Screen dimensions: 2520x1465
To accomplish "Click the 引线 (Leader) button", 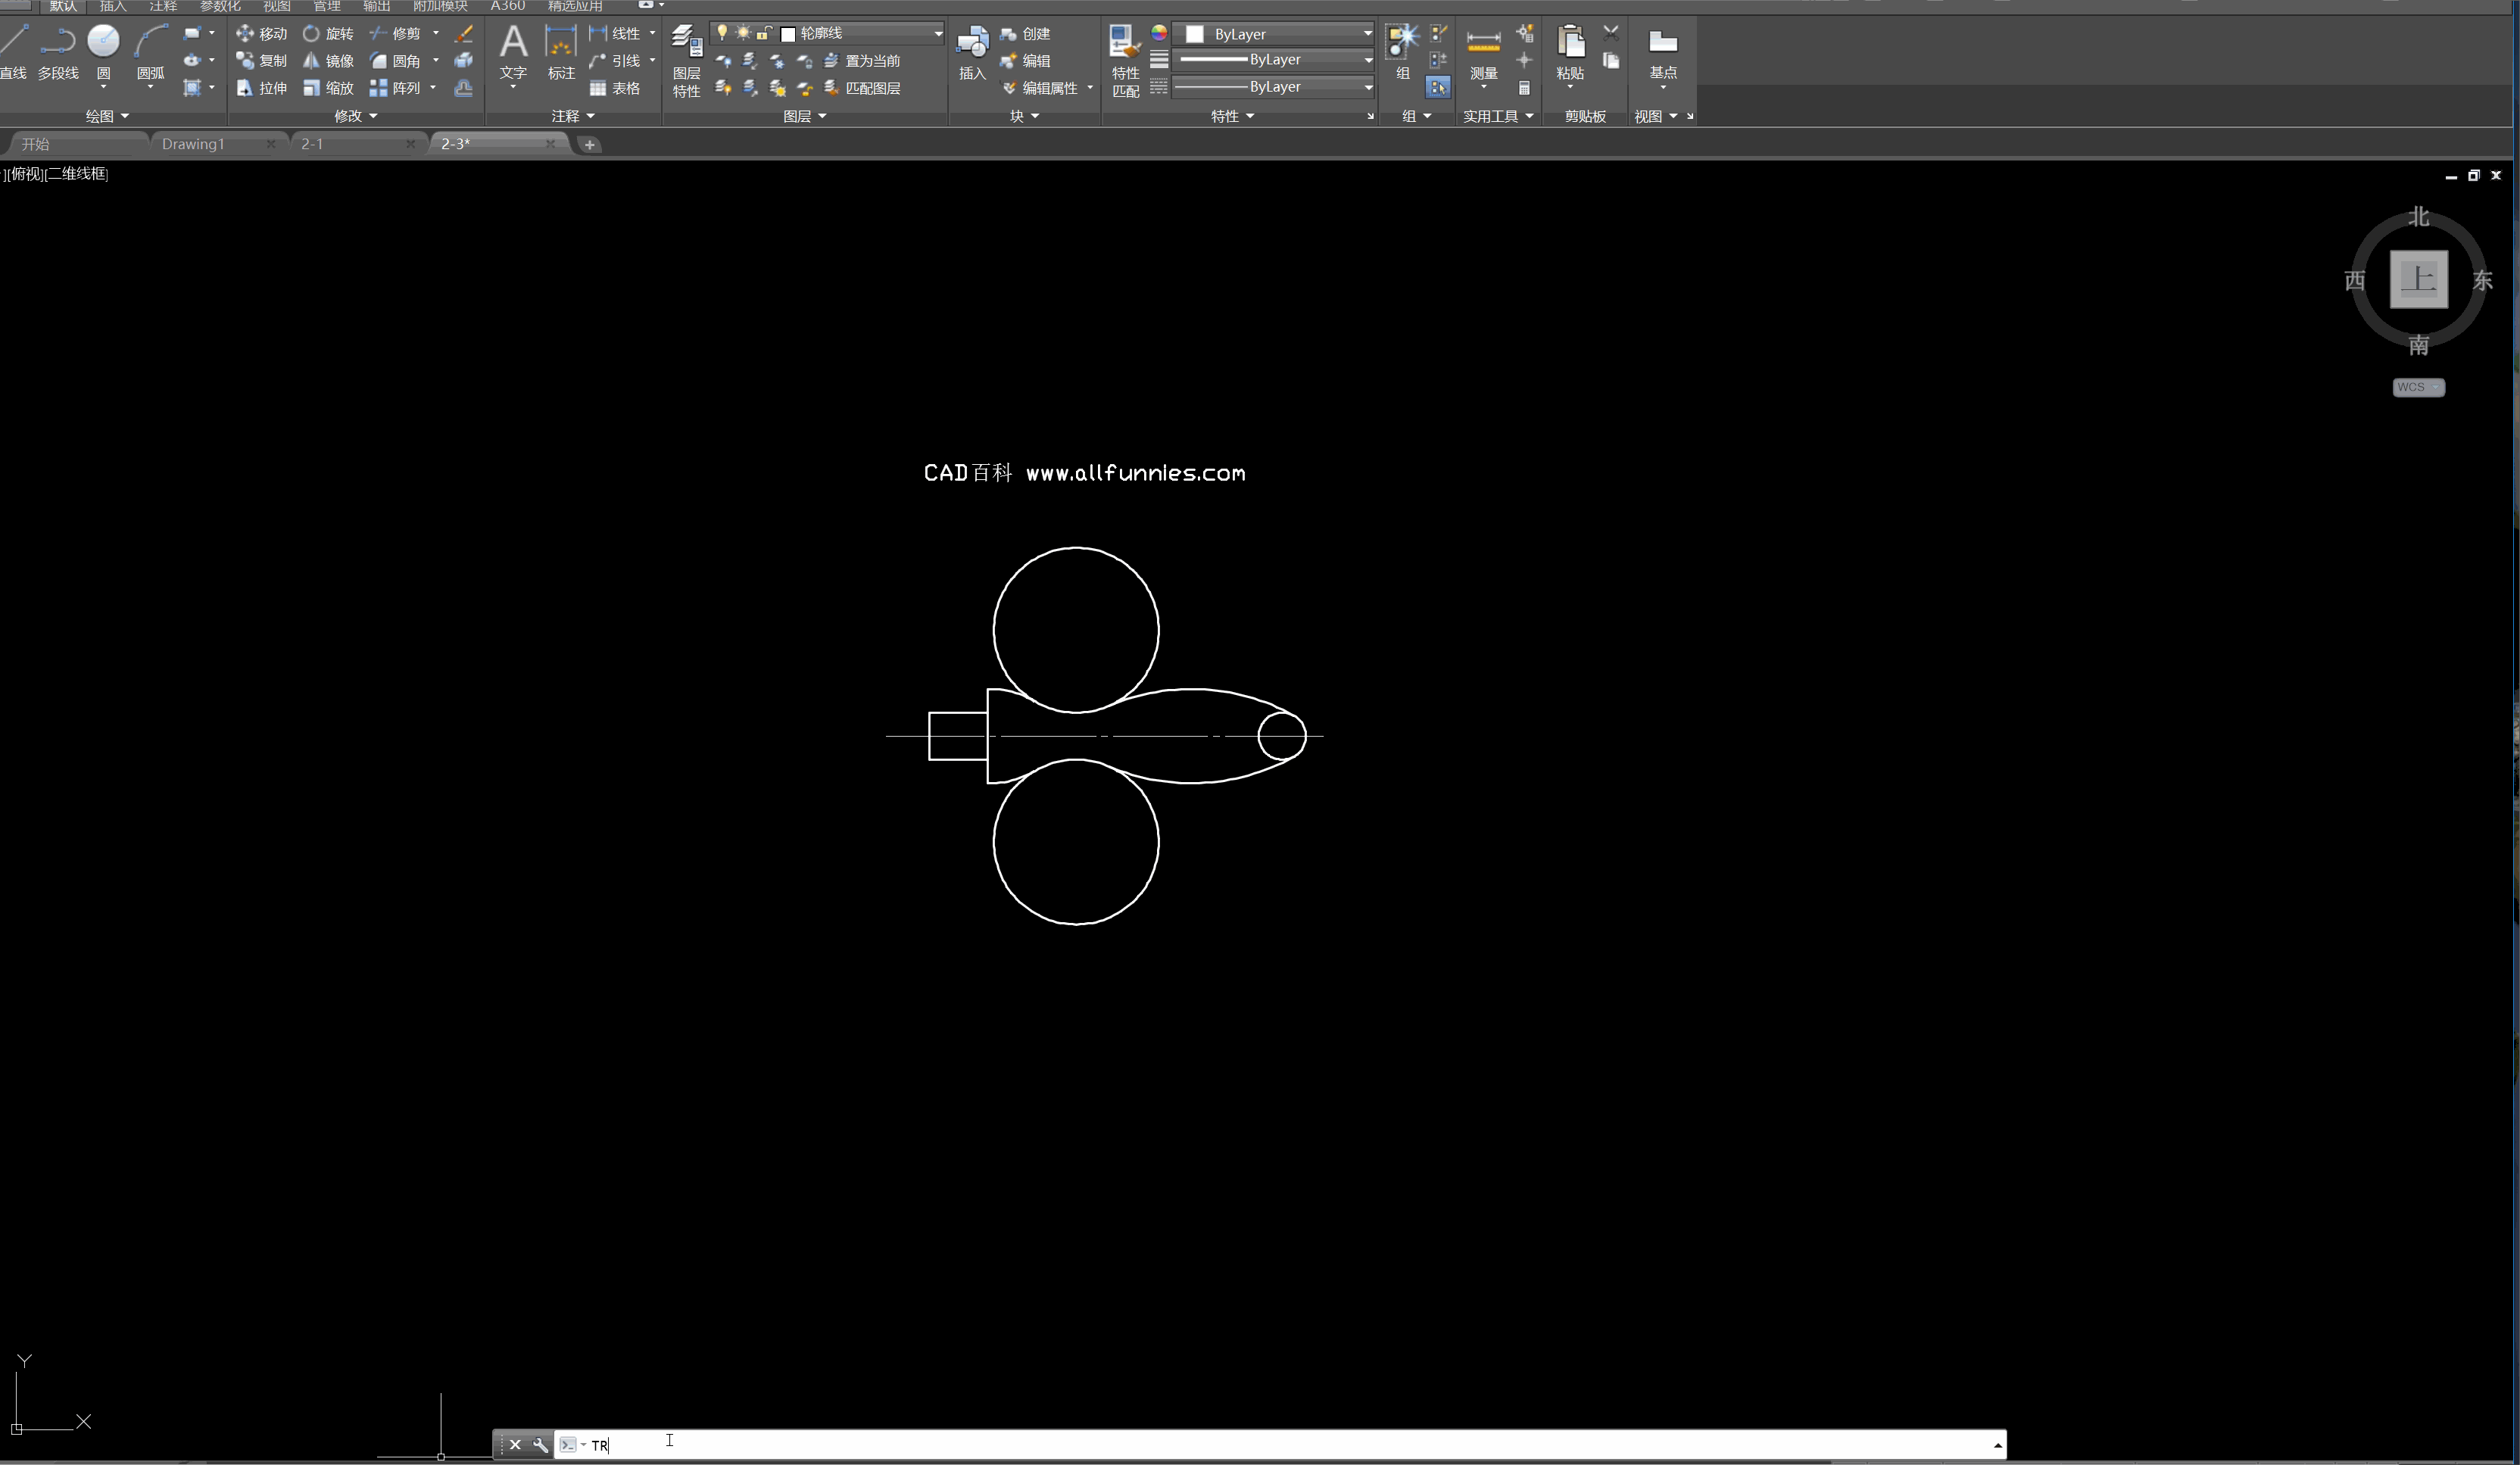I will tap(615, 60).
